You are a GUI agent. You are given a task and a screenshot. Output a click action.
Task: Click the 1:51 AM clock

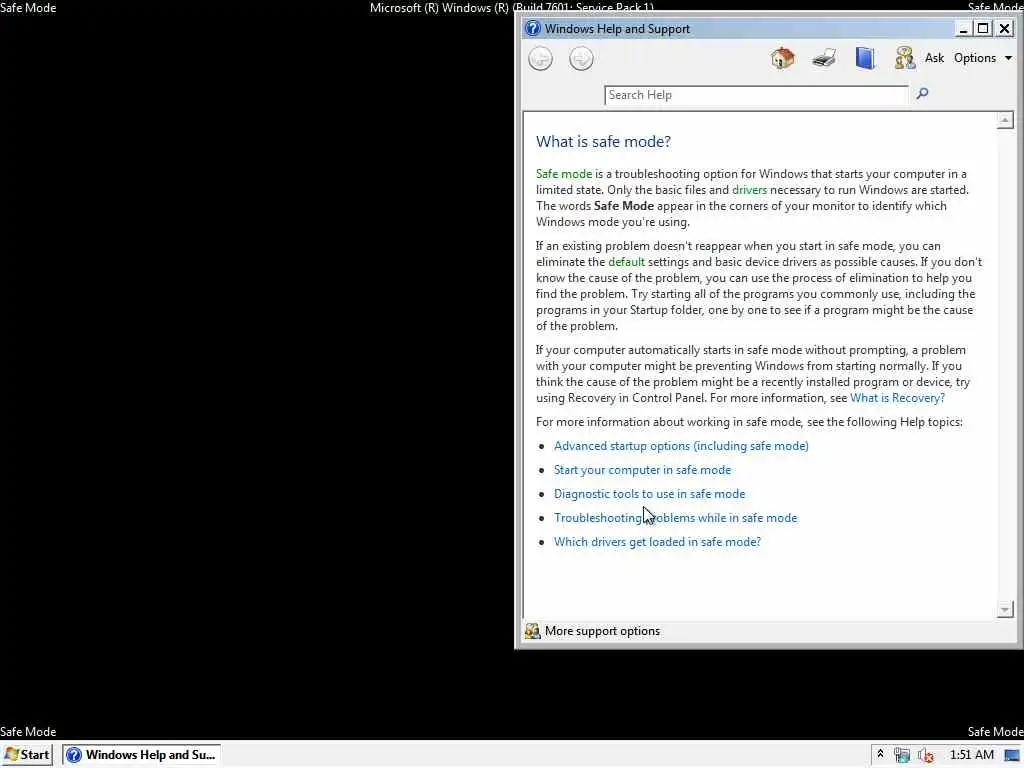point(971,755)
